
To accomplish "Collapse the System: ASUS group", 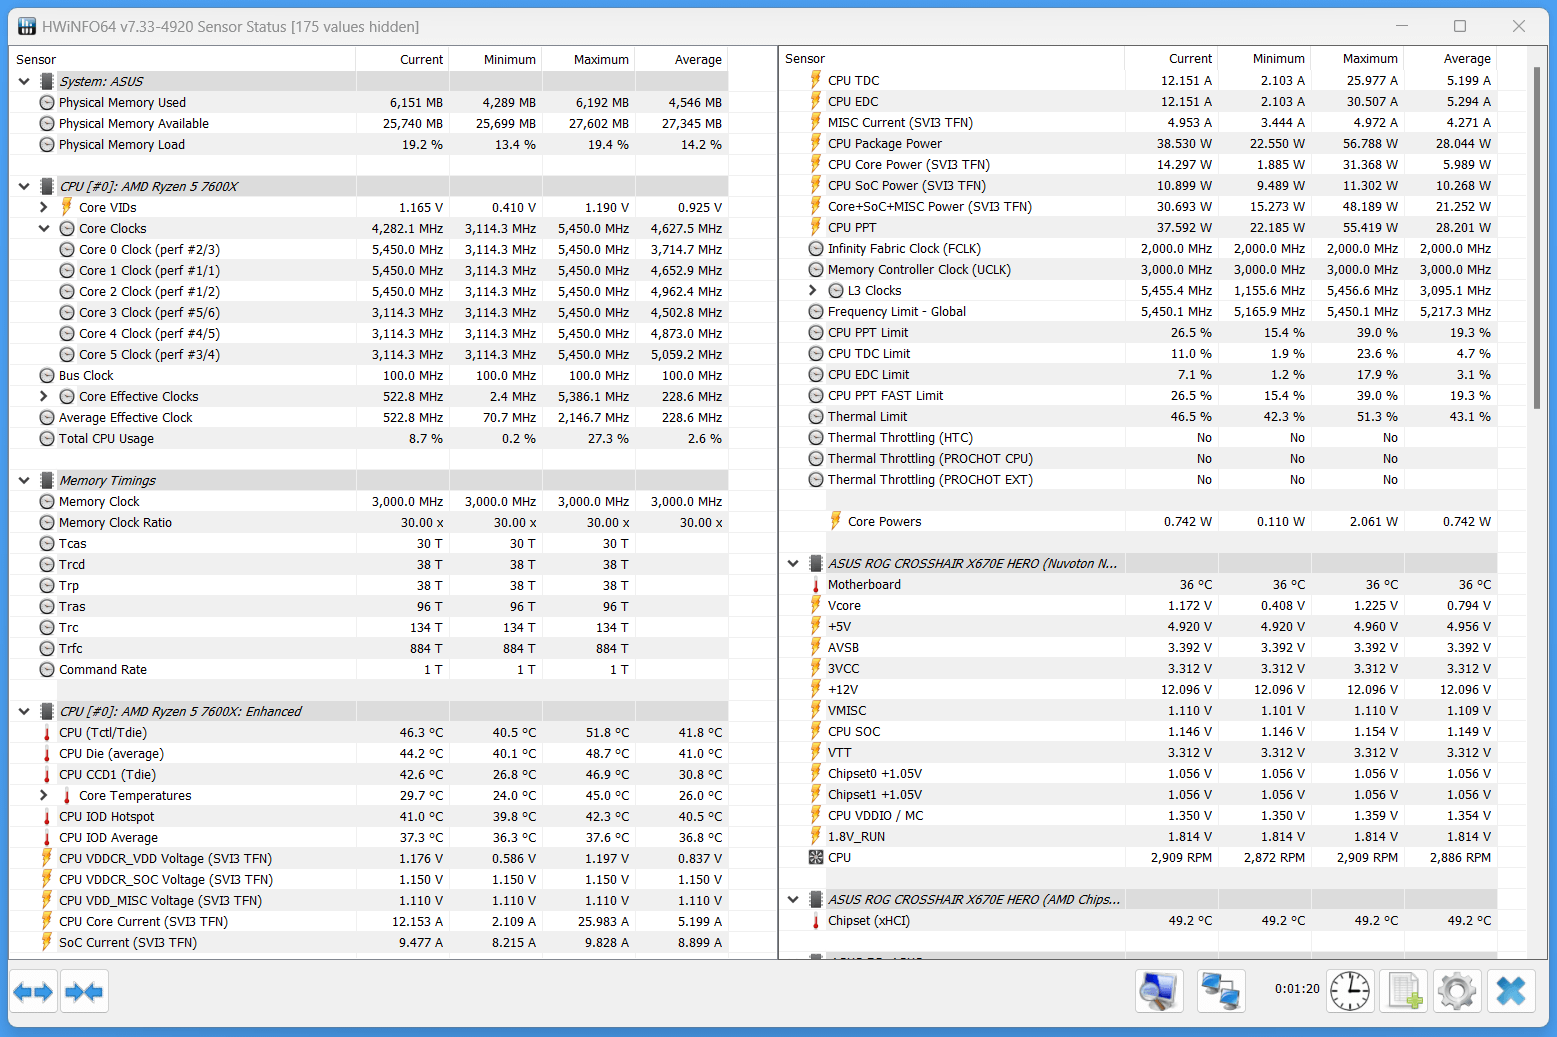I will [x=24, y=82].
